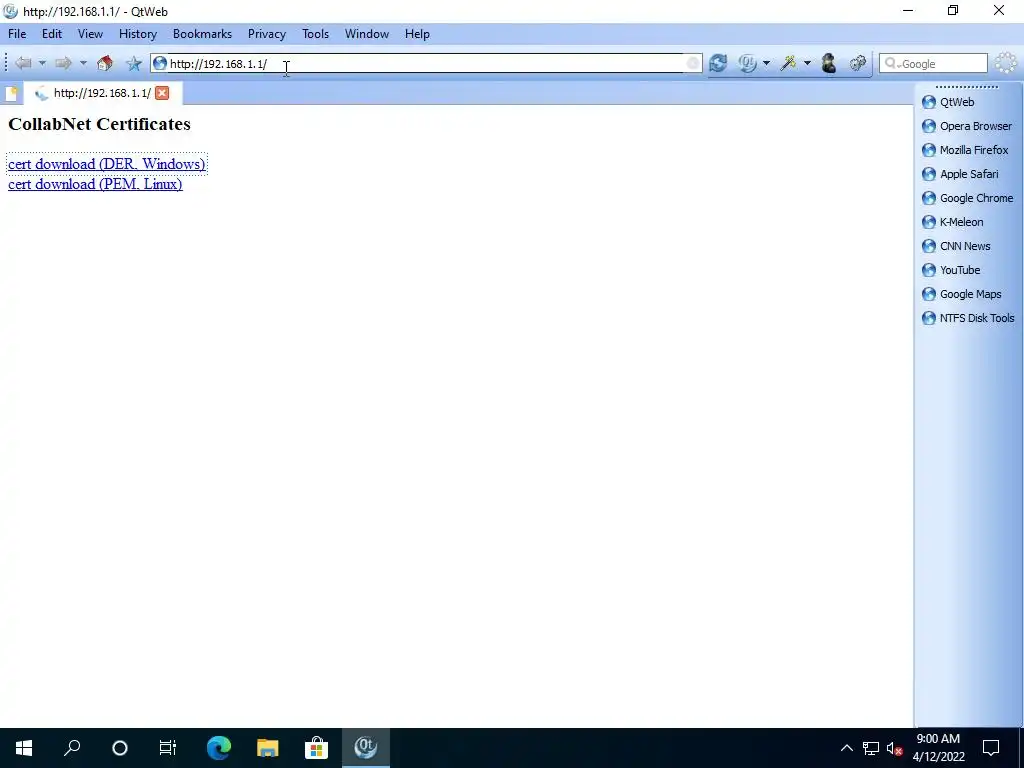
Task: Toggle private browsing spy icon
Action: tap(829, 63)
